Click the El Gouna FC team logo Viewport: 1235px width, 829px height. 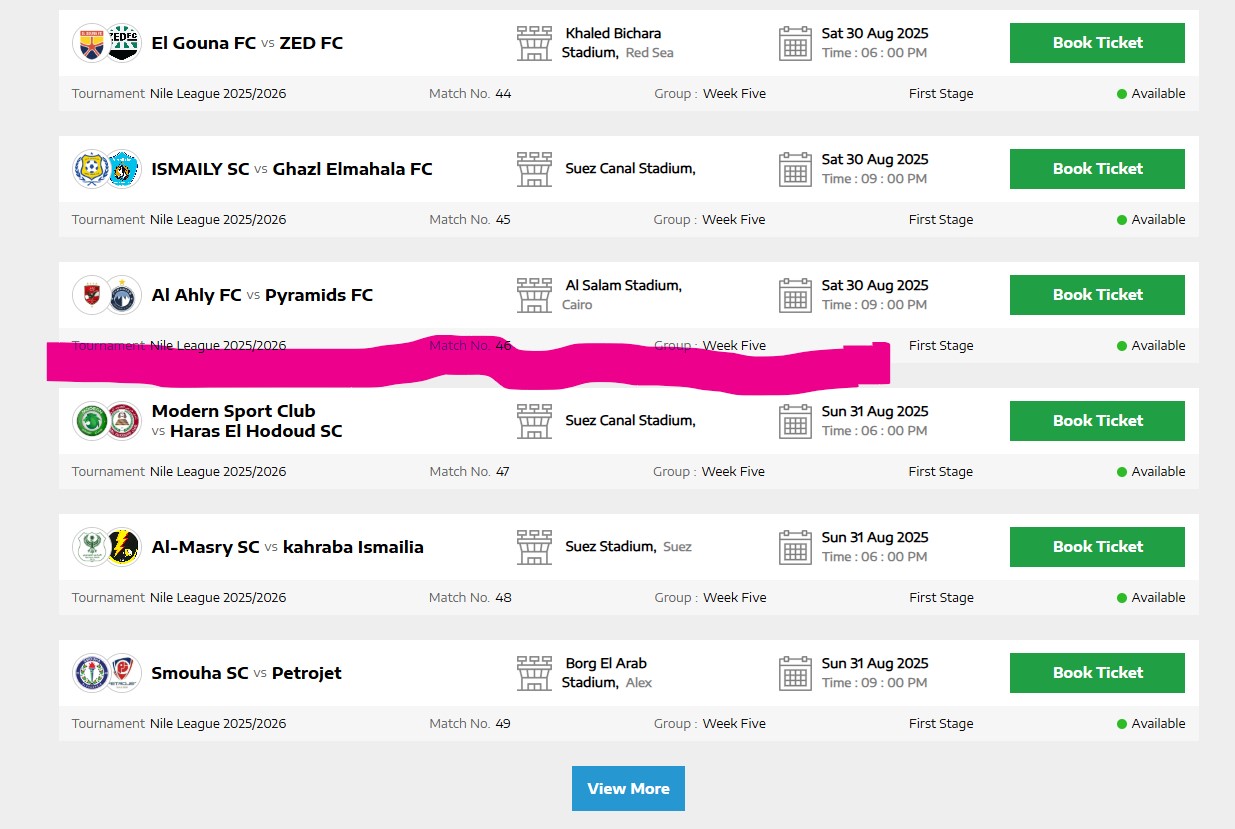91,43
